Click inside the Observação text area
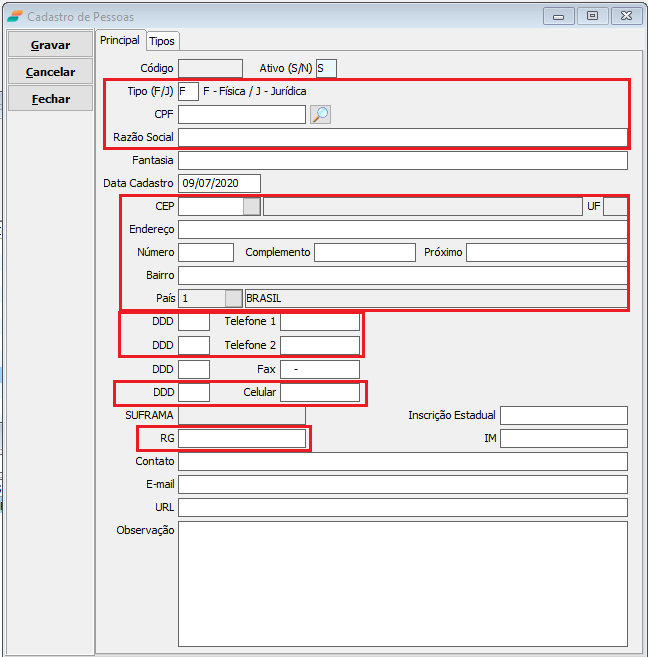 click(402, 582)
